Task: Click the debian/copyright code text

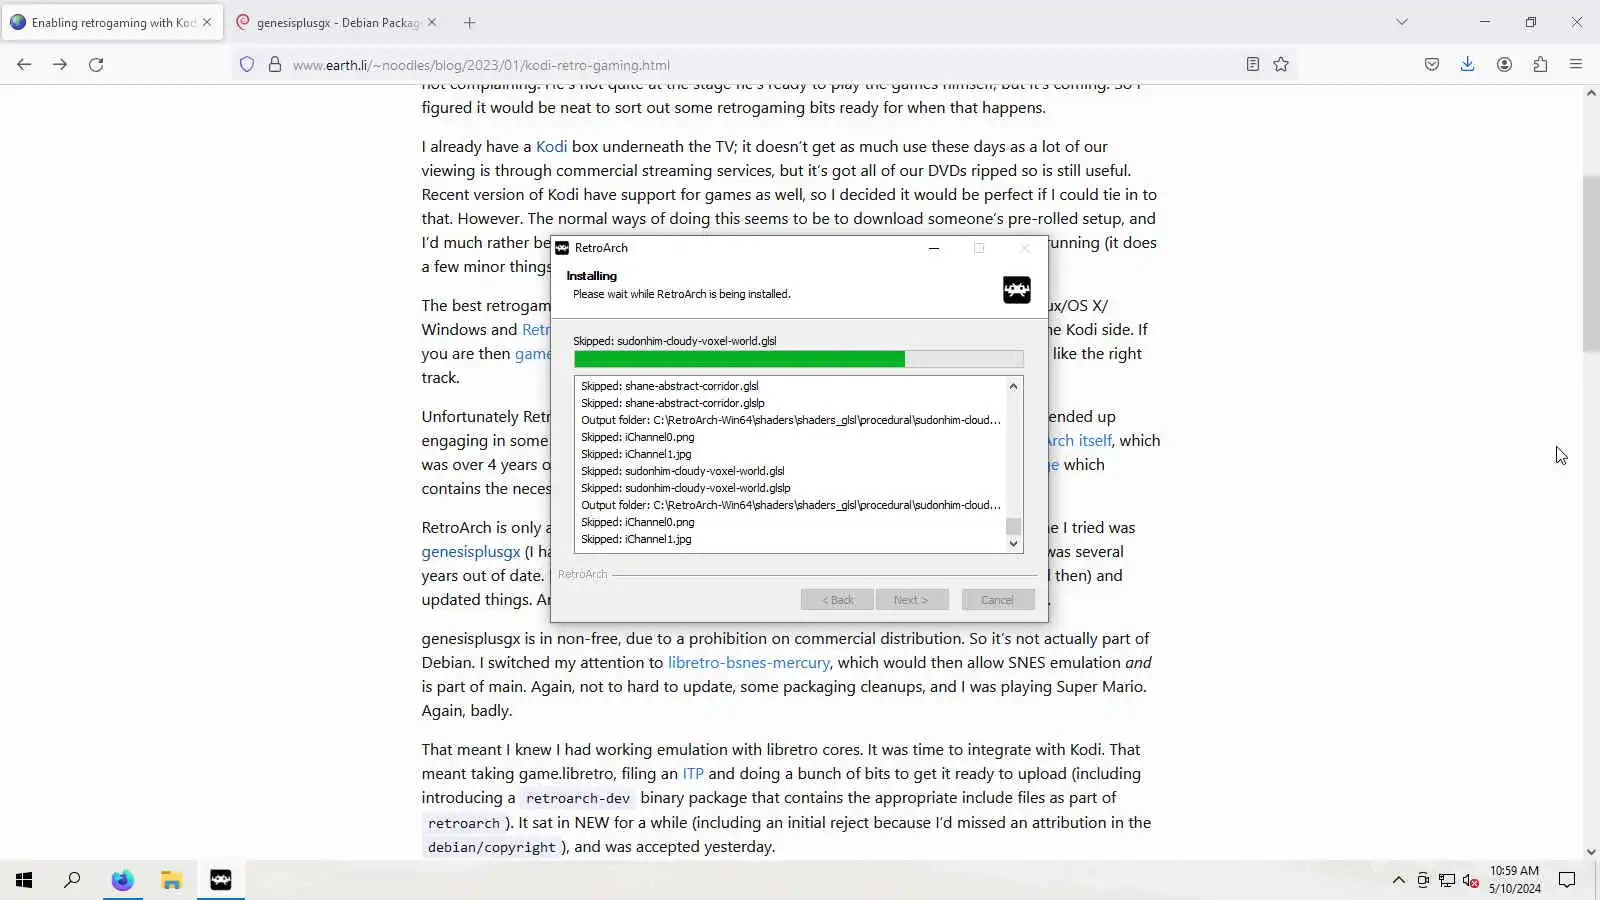Action: coord(491,847)
